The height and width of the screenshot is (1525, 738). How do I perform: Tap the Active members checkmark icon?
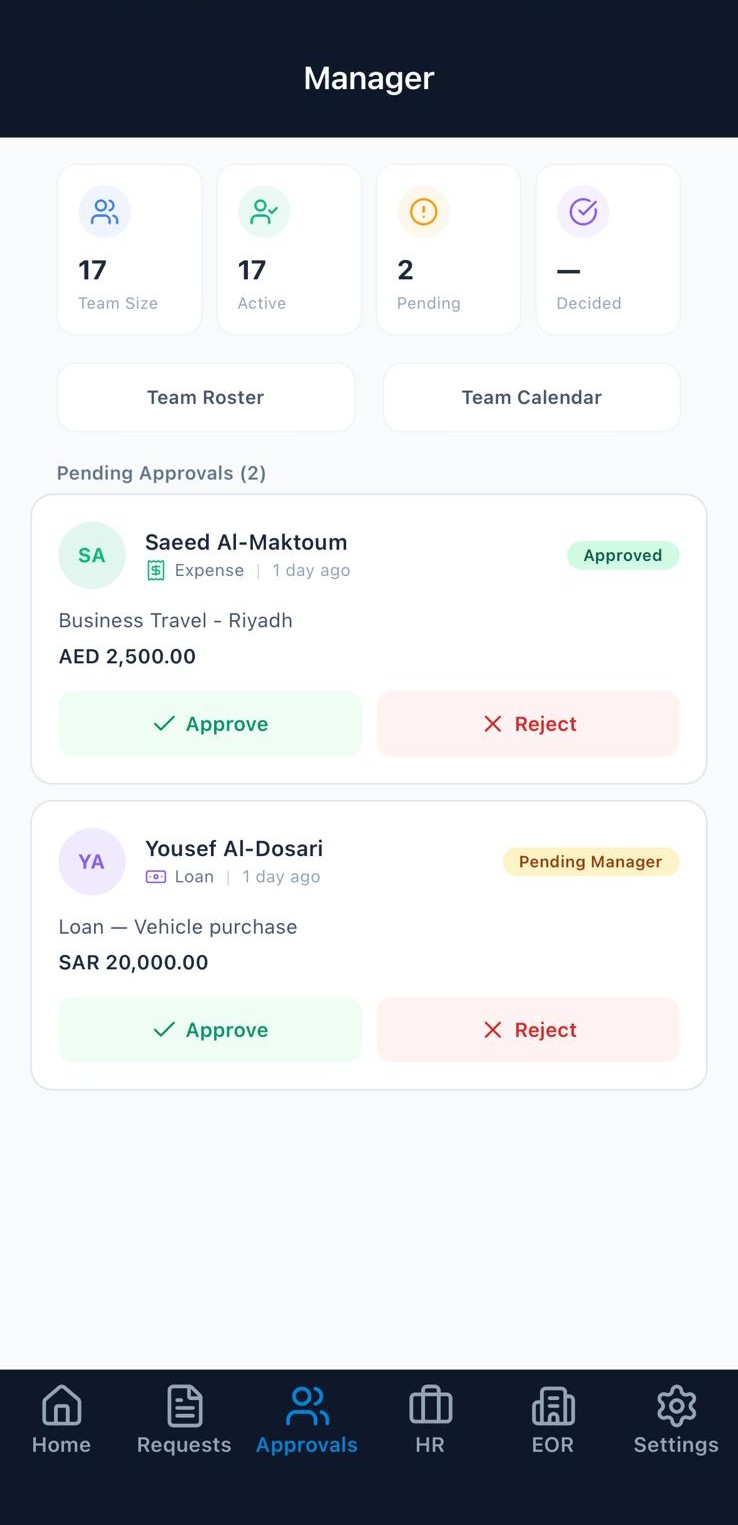click(264, 212)
